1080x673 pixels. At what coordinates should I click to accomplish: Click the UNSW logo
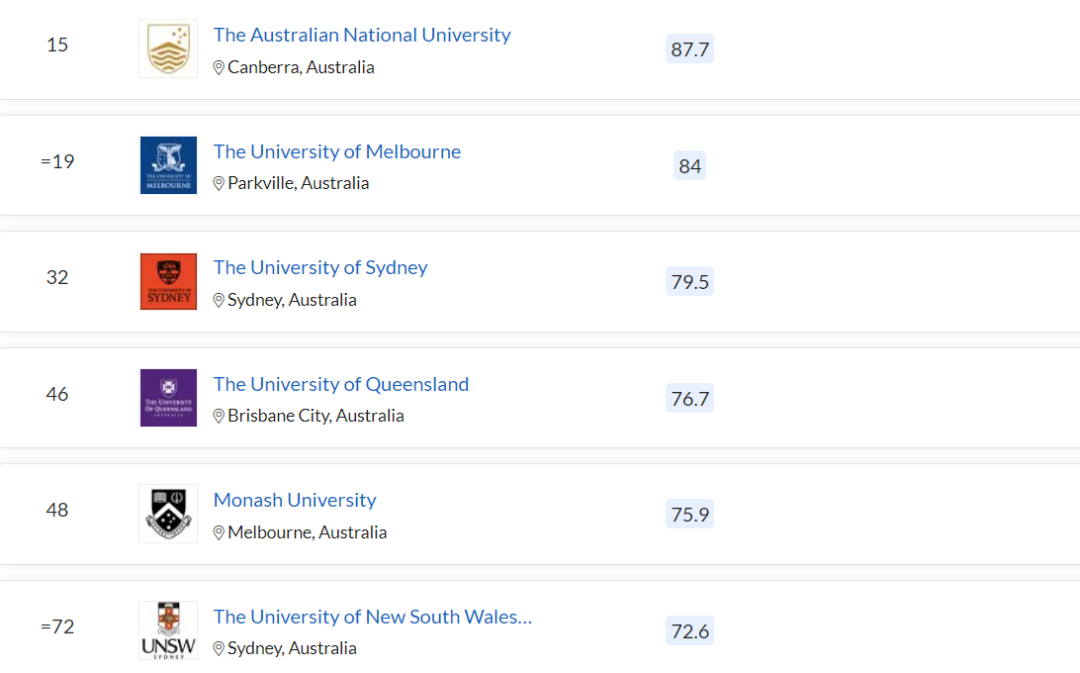168,630
